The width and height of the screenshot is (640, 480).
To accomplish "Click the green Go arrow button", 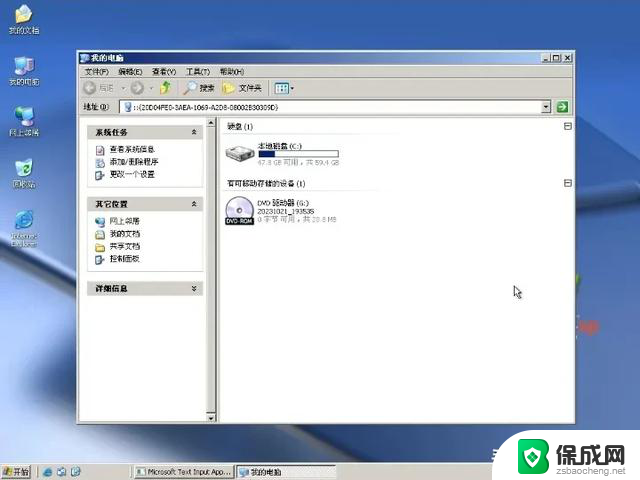I will 562,107.
